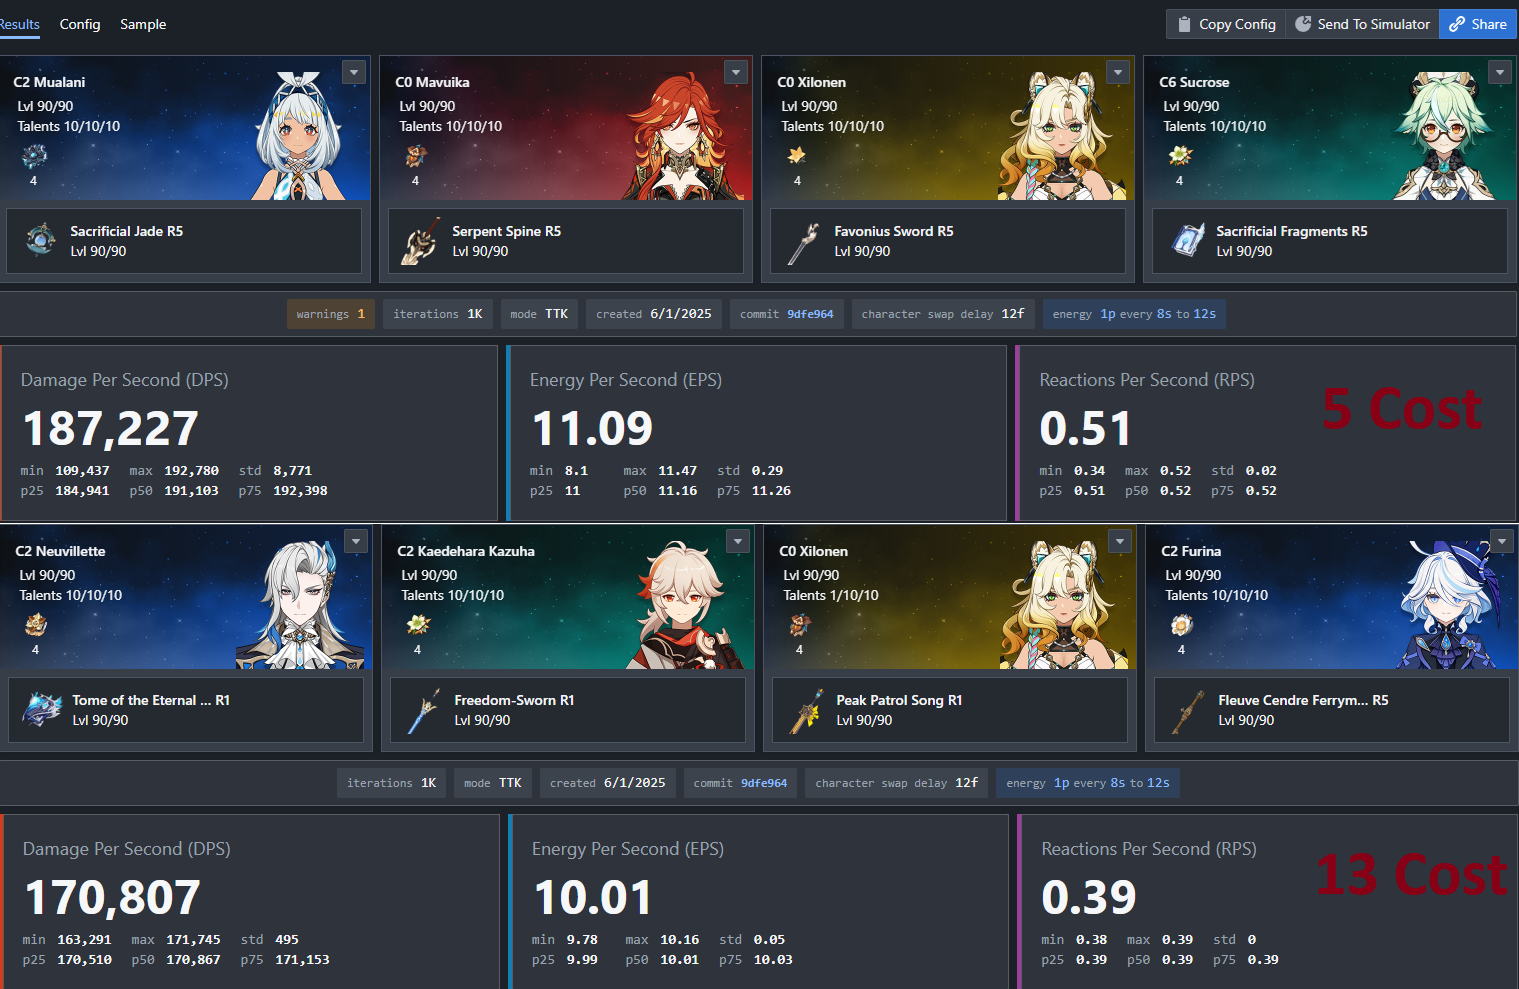This screenshot has width=1519, height=989.
Task: Click "mode TTK" chip in Neuvillette team bar
Action: 493,783
